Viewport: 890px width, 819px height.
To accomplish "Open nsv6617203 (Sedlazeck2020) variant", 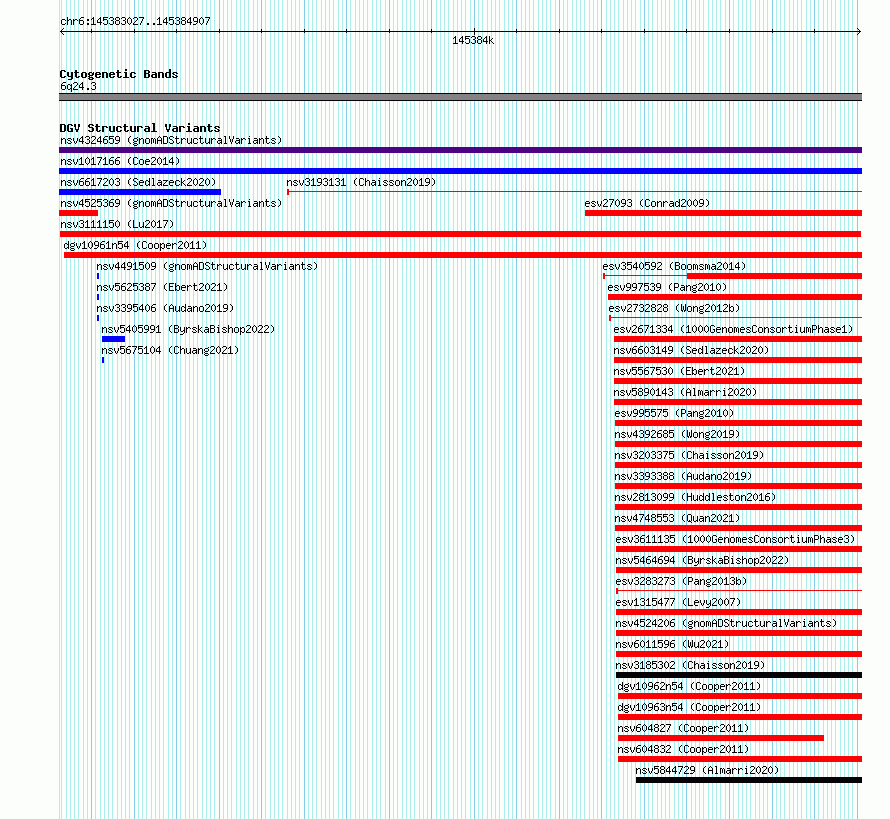I will [138, 182].
